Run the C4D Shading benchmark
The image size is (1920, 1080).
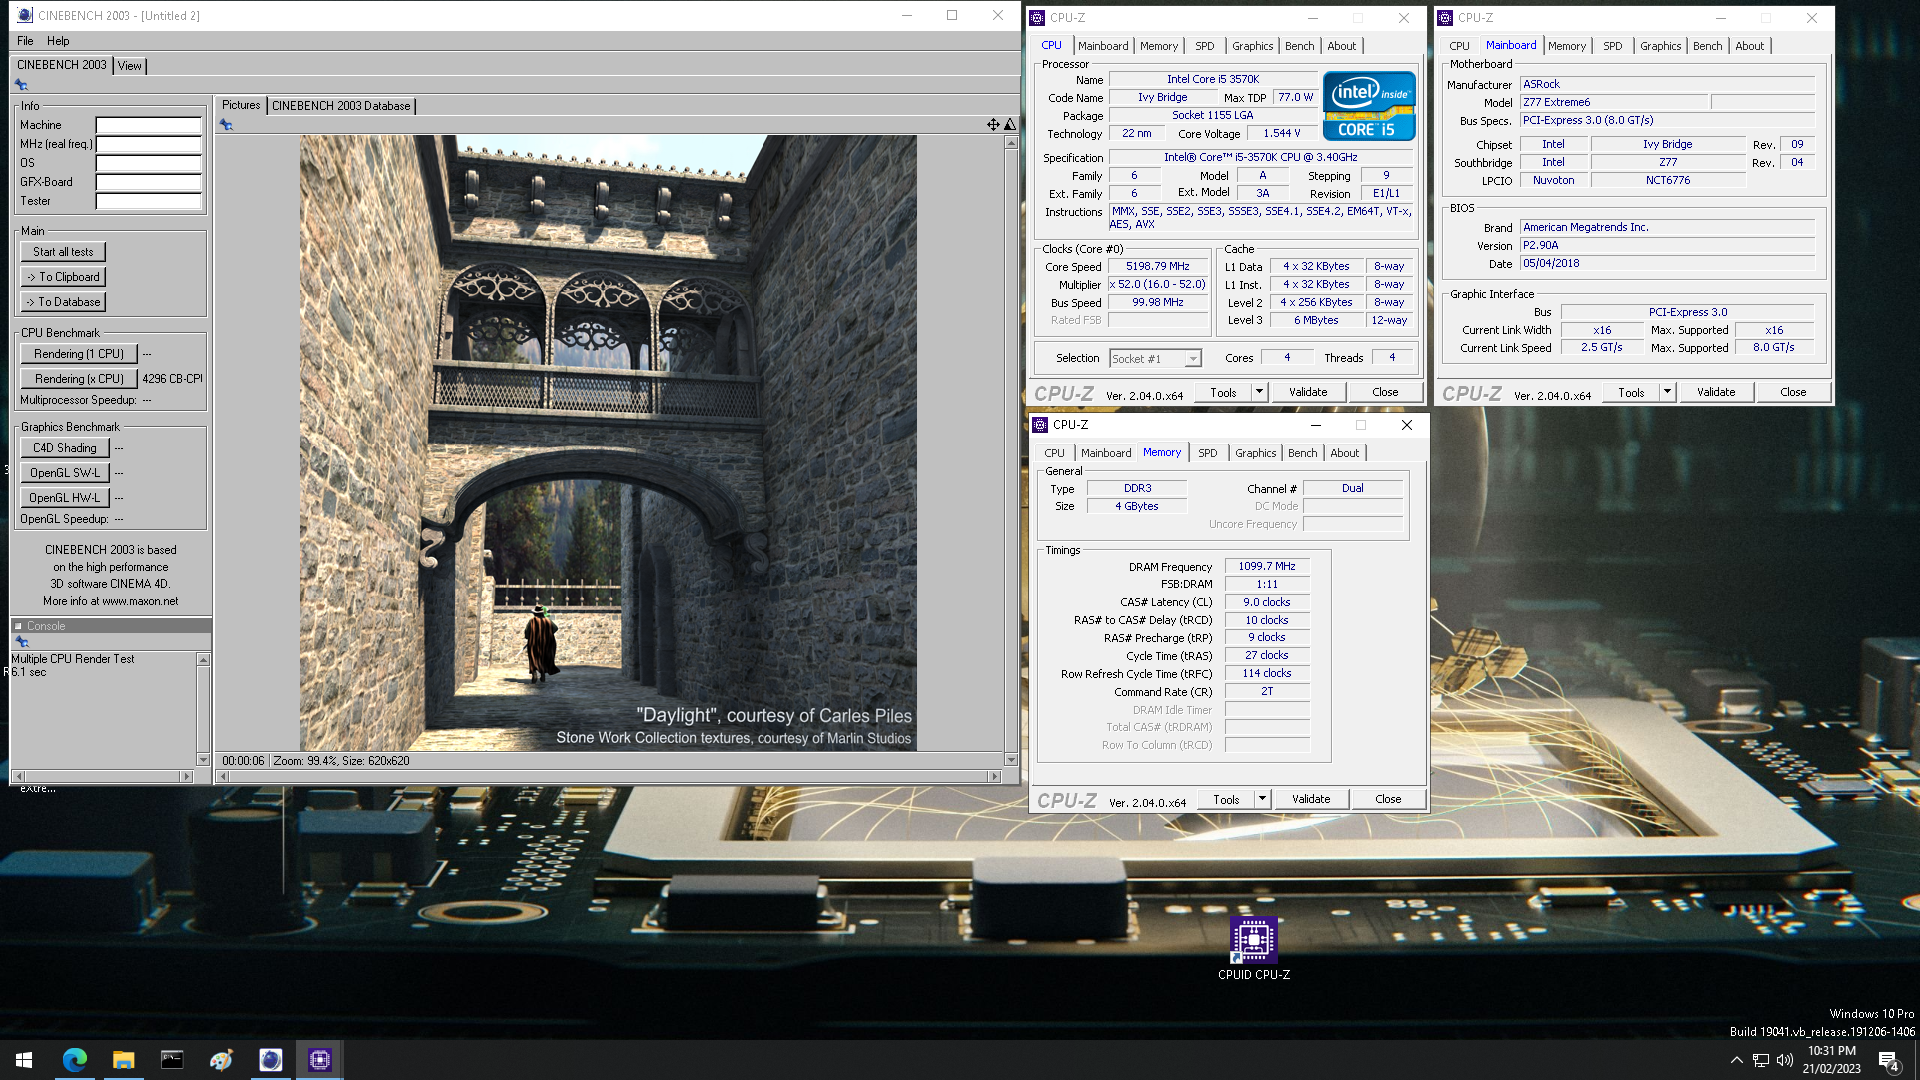coord(65,448)
